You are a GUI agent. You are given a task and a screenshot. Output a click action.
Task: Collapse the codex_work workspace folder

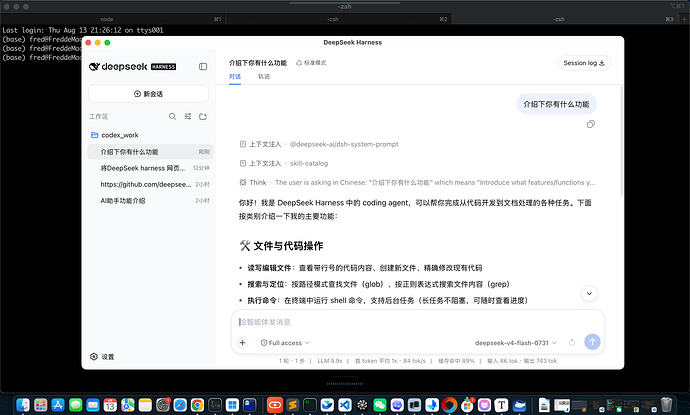(114, 135)
